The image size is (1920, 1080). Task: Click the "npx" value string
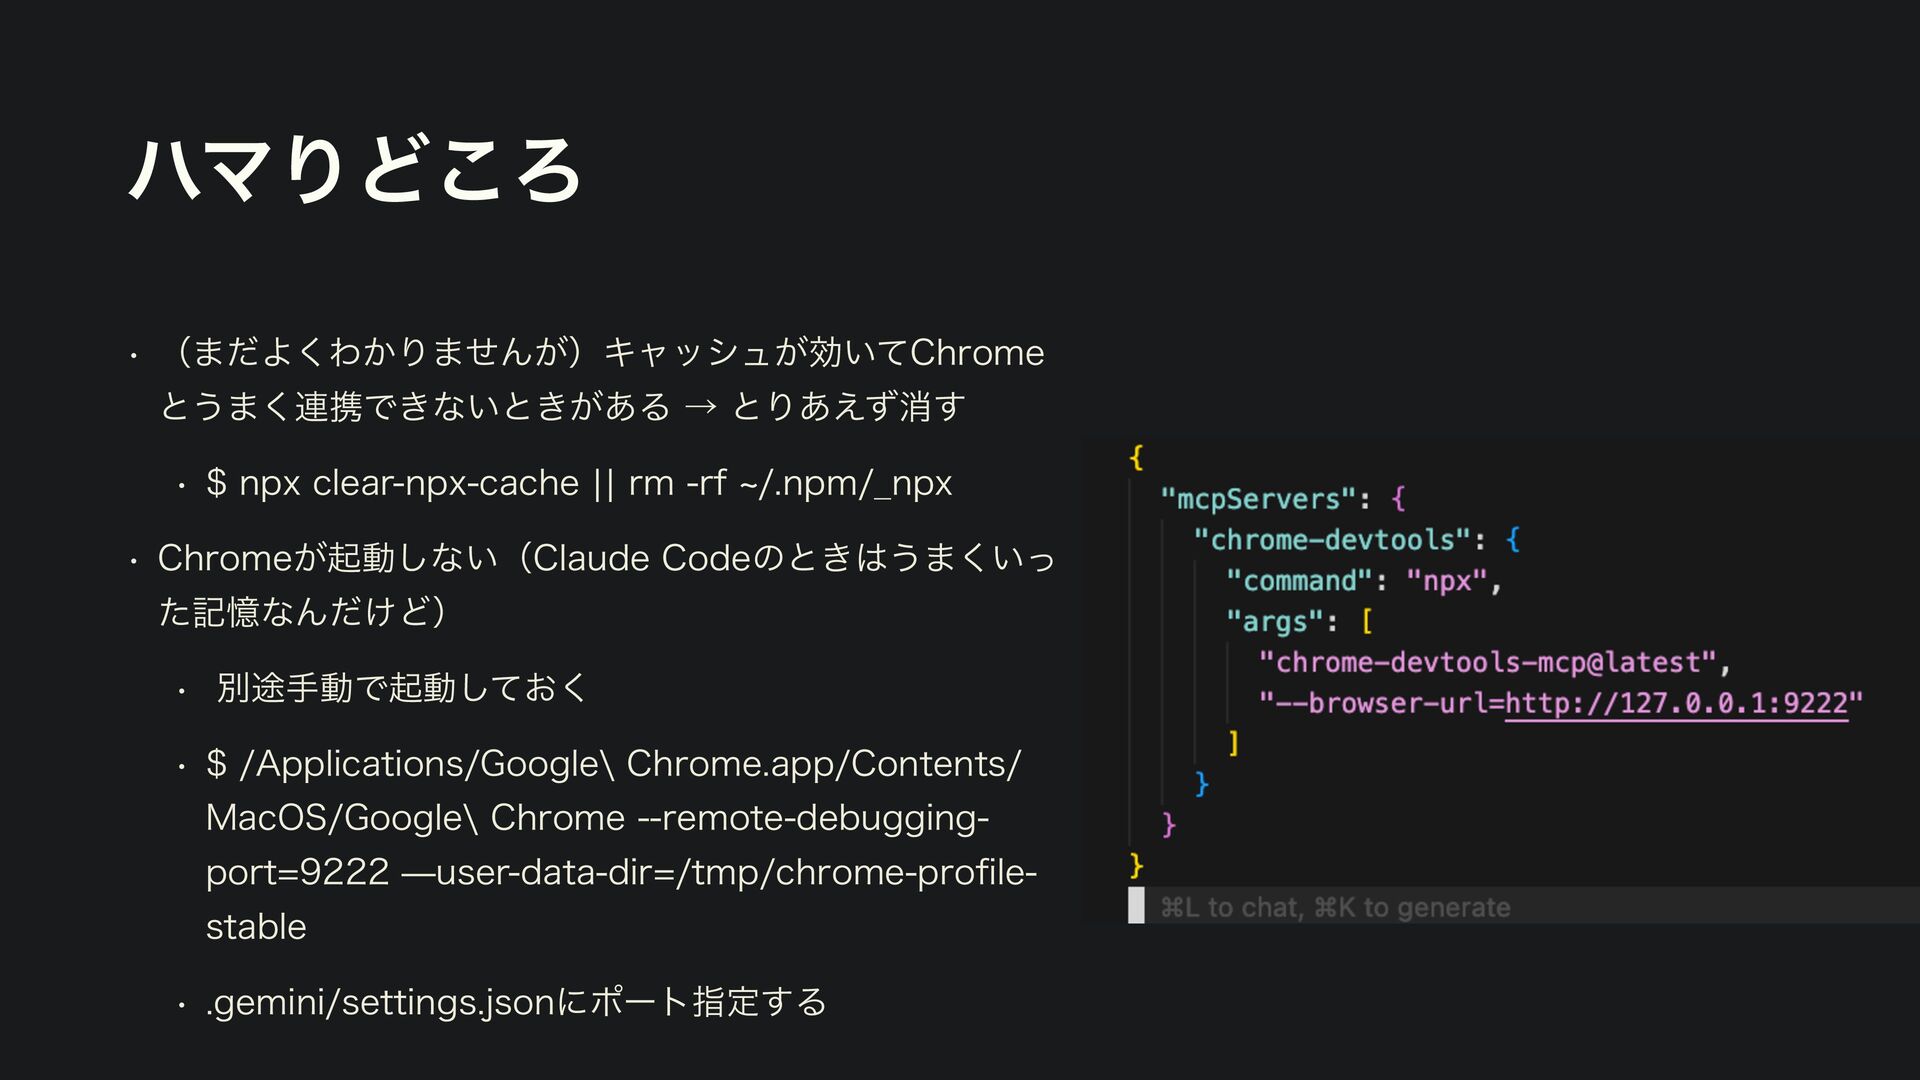click(1447, 580)
